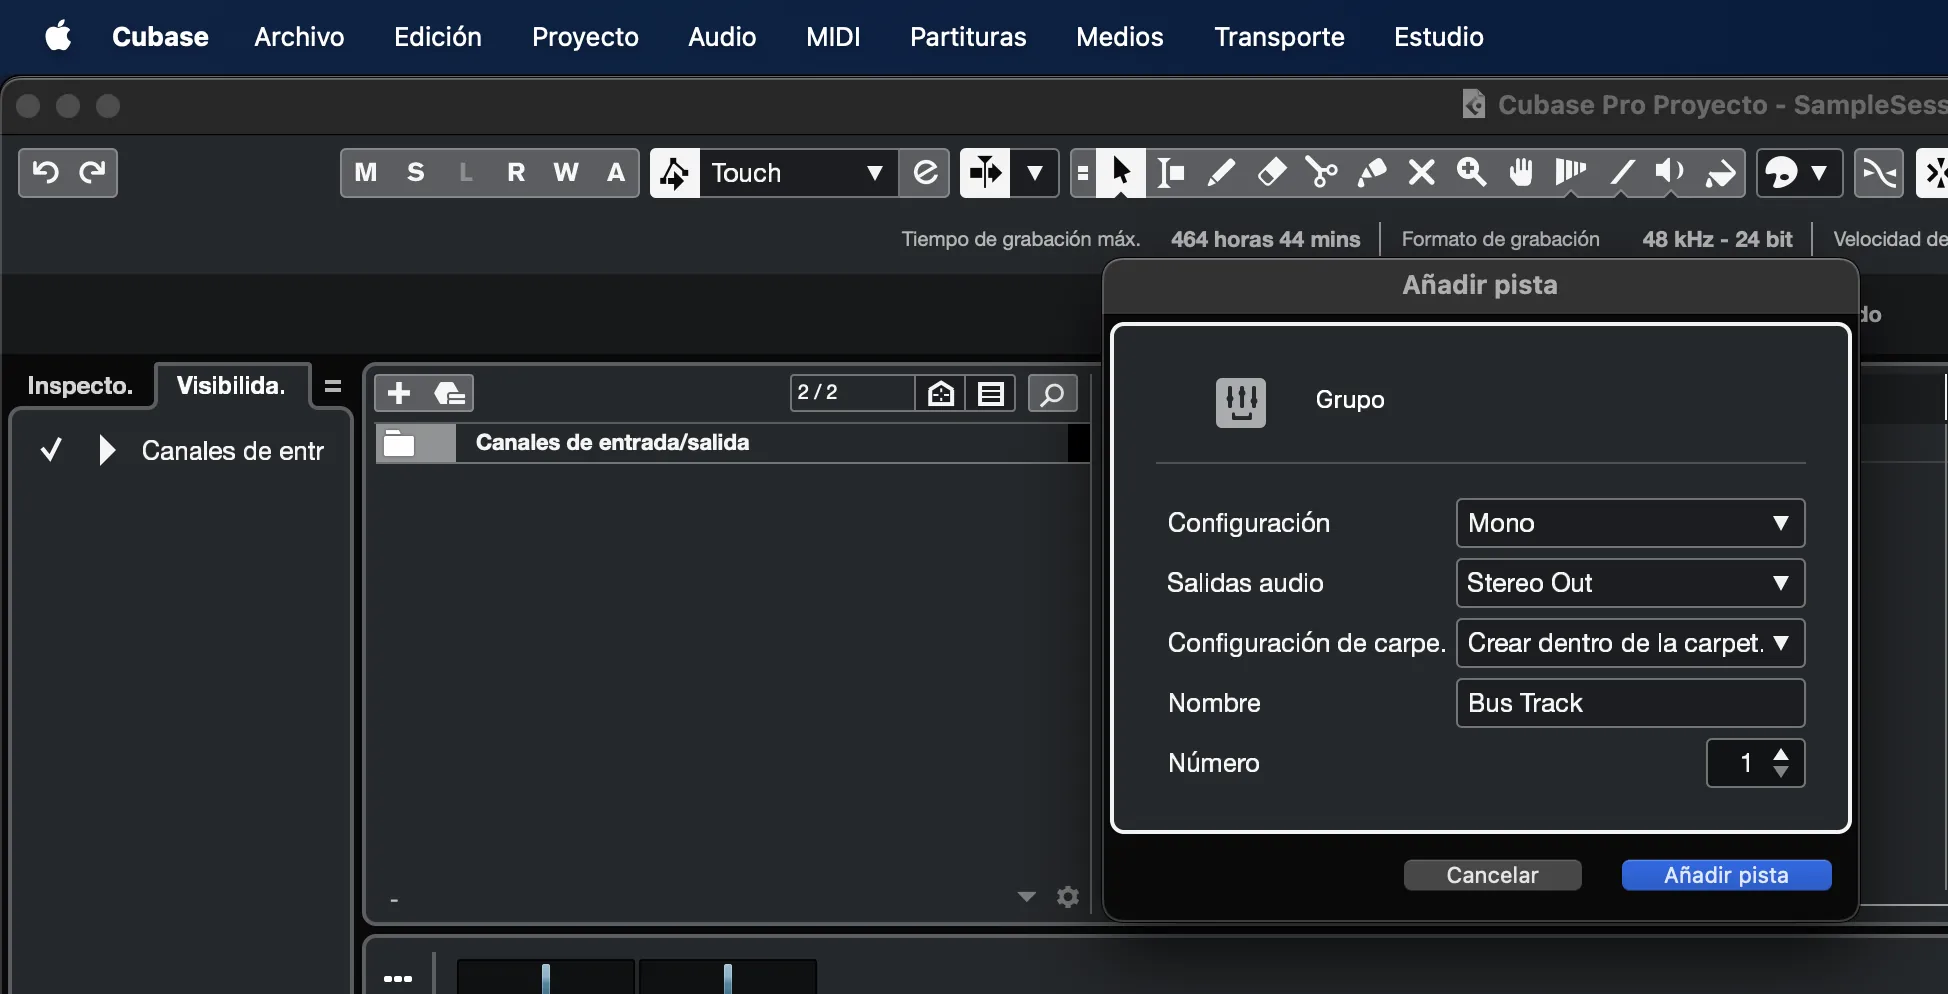Toggle global Mute M button
The height and width of the screenshot is (994, 1948).
coord(366,173)
